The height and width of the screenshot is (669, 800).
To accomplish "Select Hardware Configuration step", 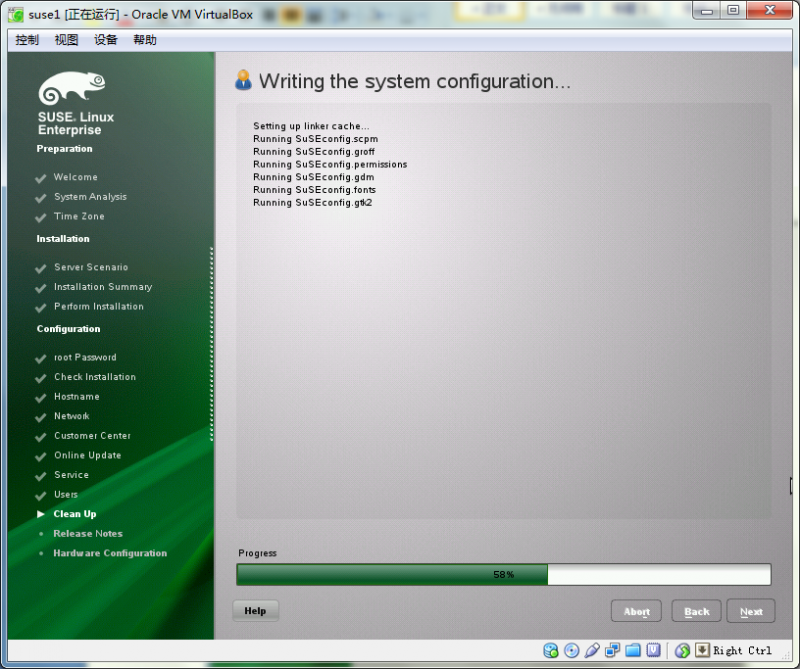I will pos(111,553).
